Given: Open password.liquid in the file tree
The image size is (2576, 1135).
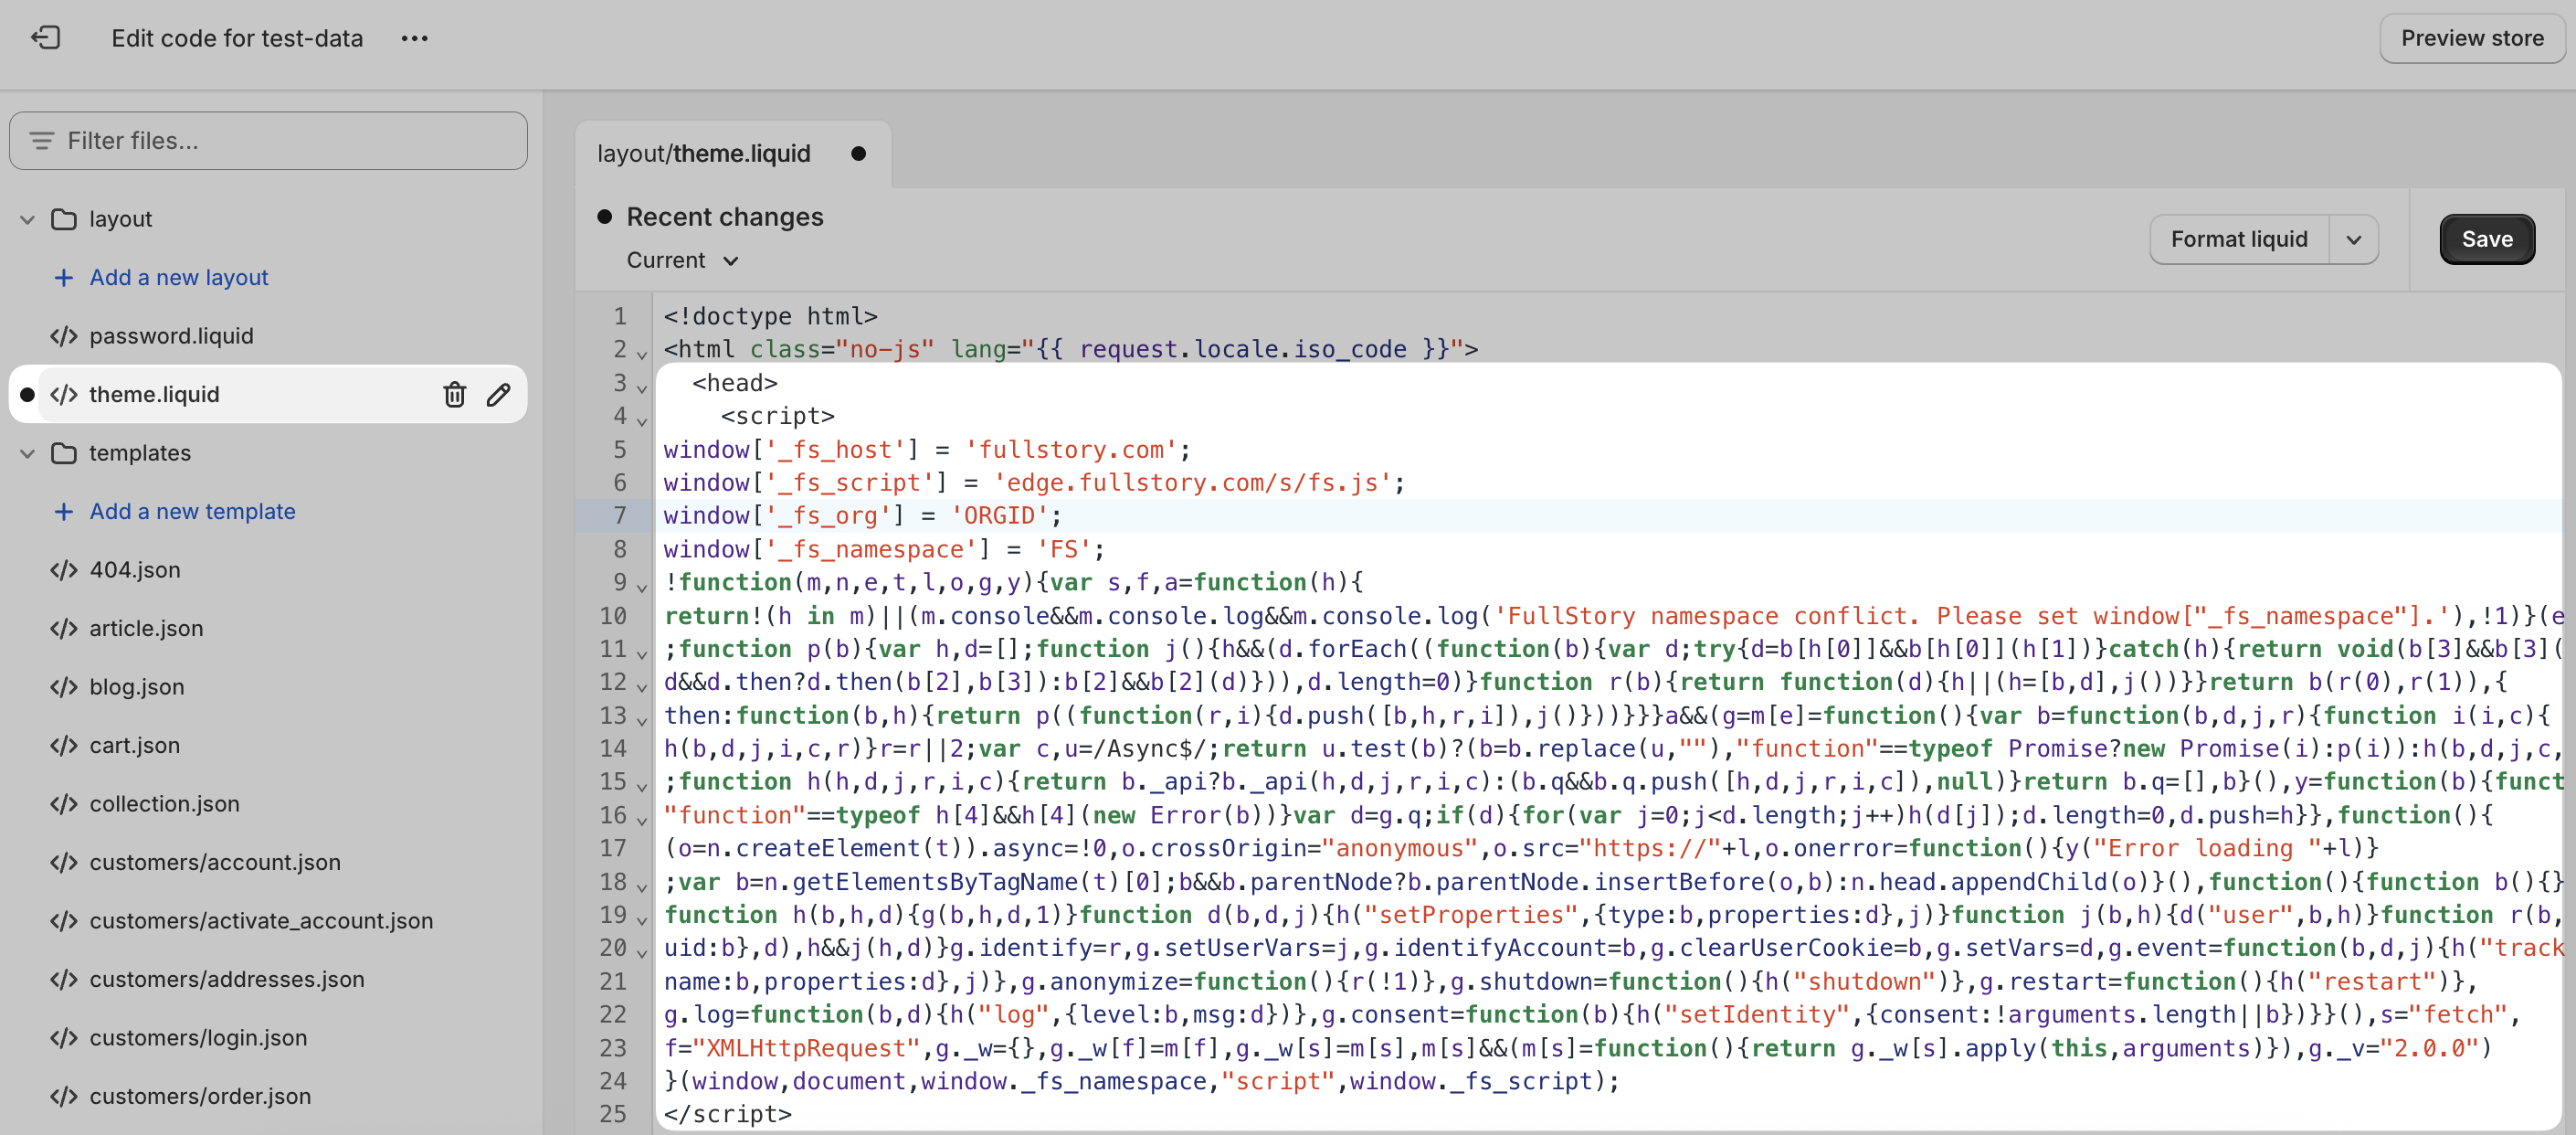Looking at the screenshot, I should pyautogui.click(x=171, y=336).
